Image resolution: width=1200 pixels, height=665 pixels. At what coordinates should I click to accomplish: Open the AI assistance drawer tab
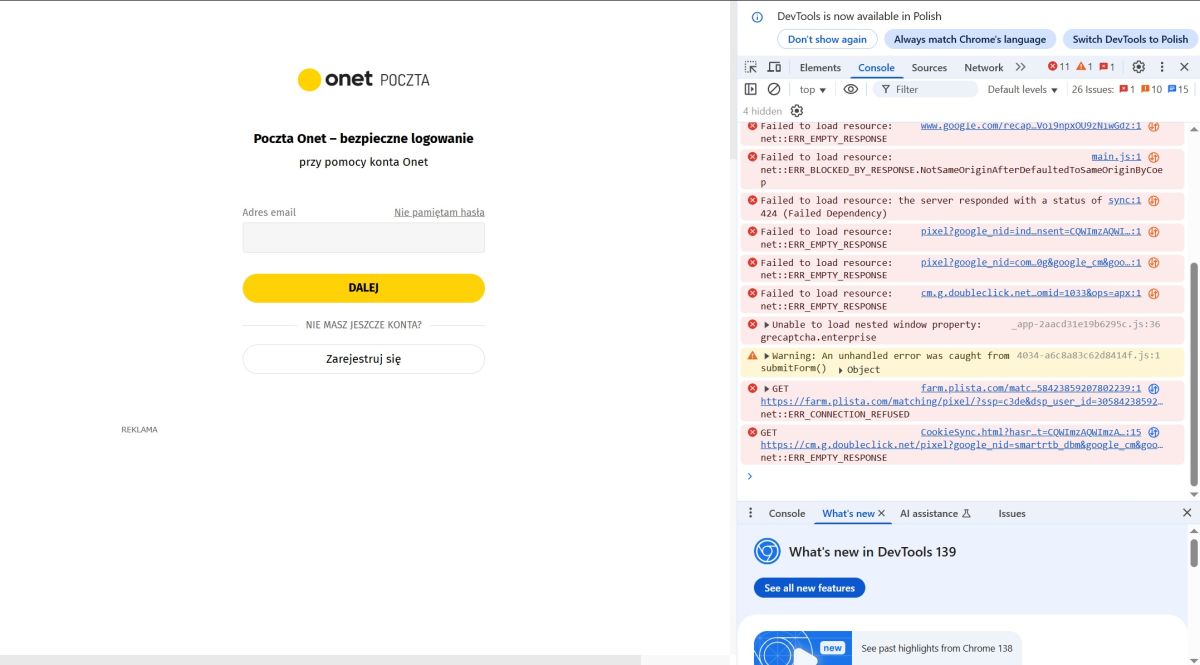[935, 513]
